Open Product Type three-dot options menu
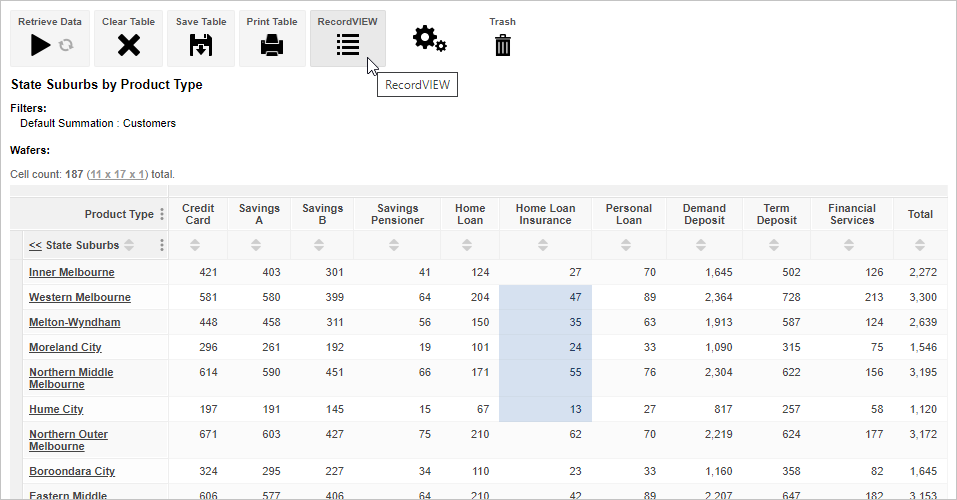The image size is (957, 500). 162,214
